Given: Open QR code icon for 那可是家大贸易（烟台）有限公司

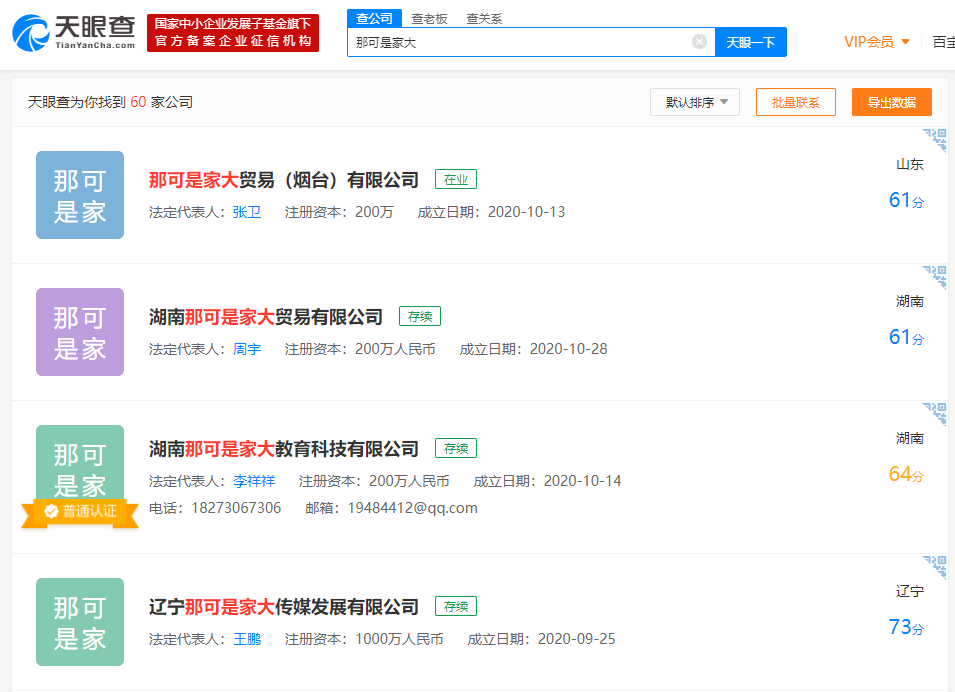Looking at the screenshot, I should pyautogui.click(x=935, y=139).
